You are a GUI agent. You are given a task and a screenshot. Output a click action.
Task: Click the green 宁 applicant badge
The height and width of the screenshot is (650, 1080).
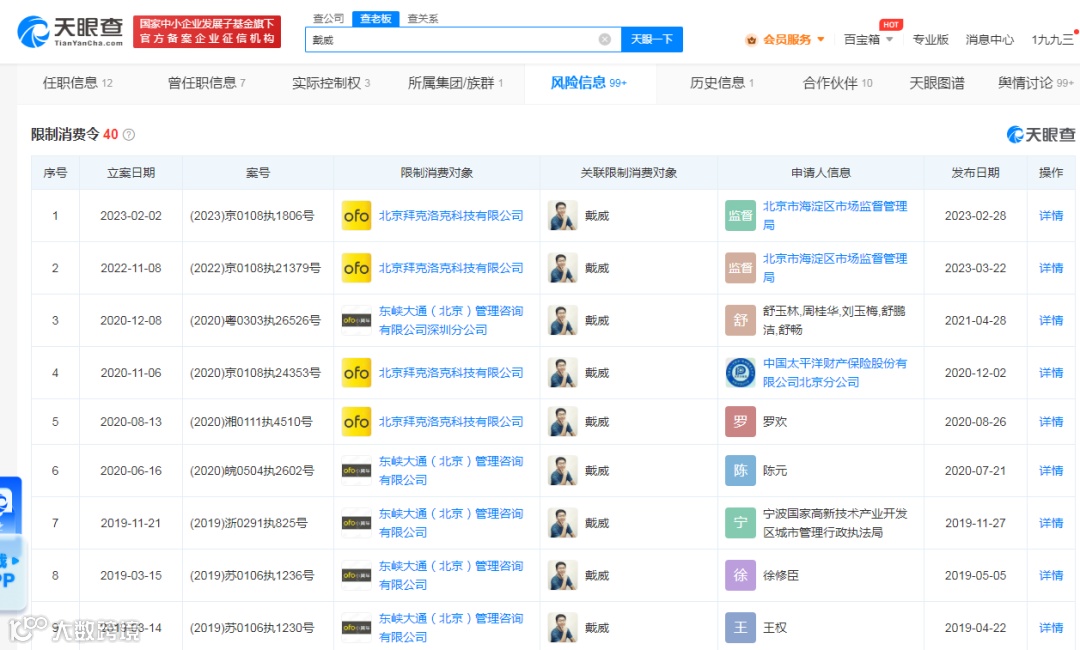click(740, 523)
